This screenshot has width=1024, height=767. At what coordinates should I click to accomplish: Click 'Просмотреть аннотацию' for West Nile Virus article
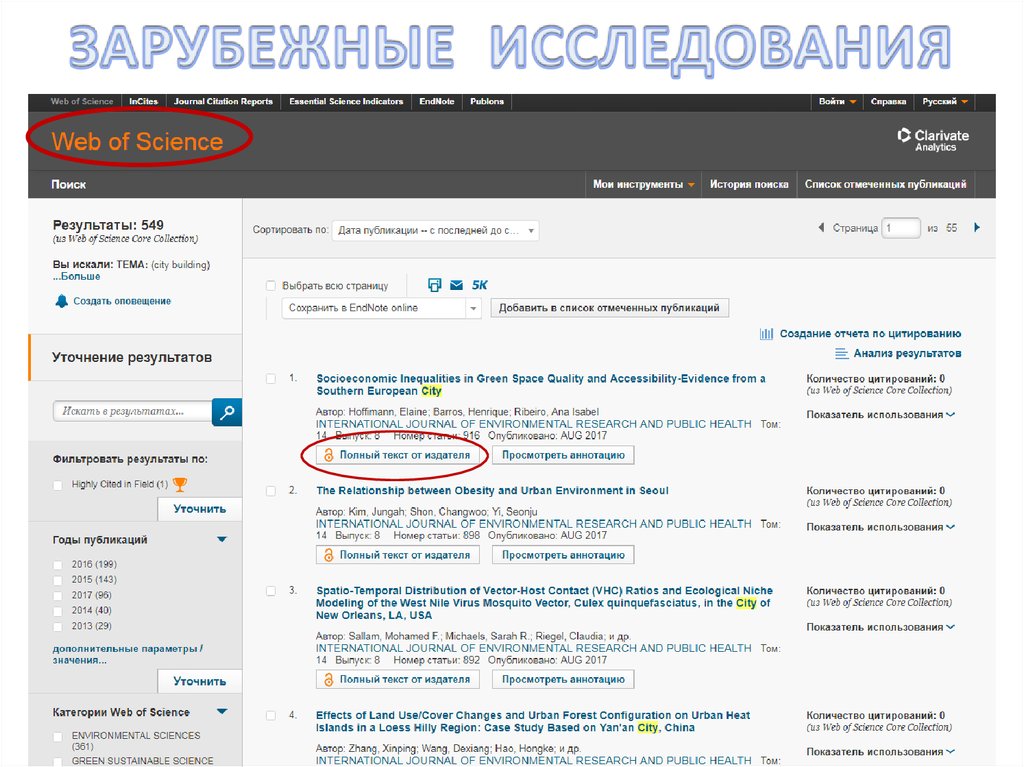coord(563,679)
